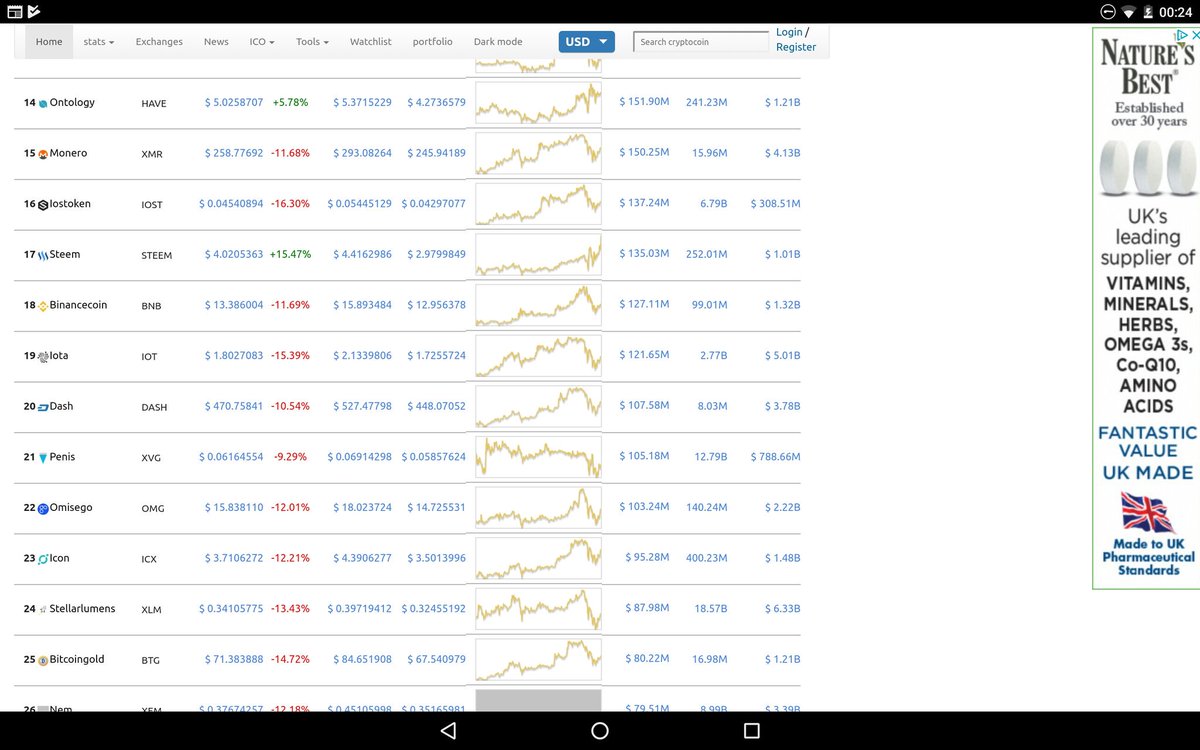Open the ICO dropdown menu
This screenshot has height=750, width=1200.
[x=264, y=42]
